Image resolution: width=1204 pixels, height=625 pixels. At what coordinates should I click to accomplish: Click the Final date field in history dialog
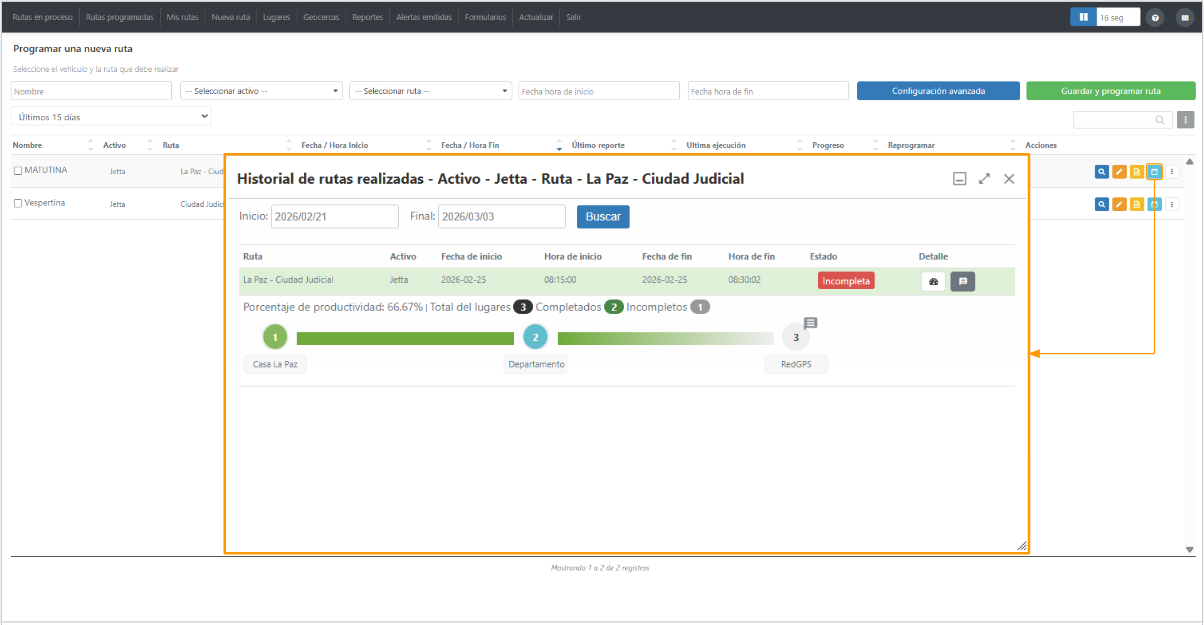tap(502, 216)
